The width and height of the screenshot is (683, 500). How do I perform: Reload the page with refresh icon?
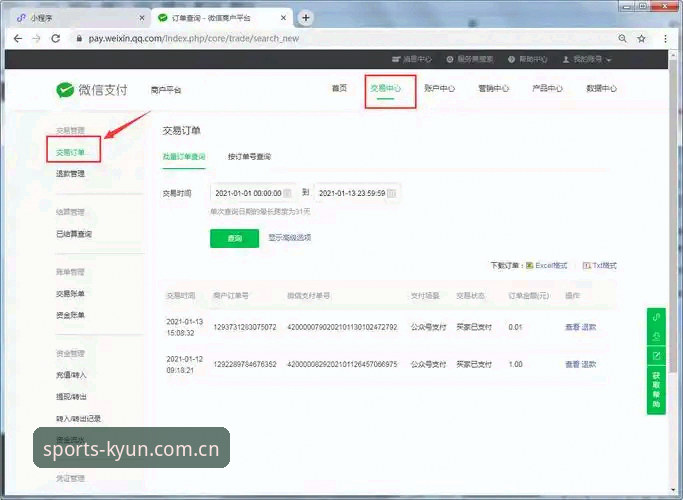click(x=55, y=38)
